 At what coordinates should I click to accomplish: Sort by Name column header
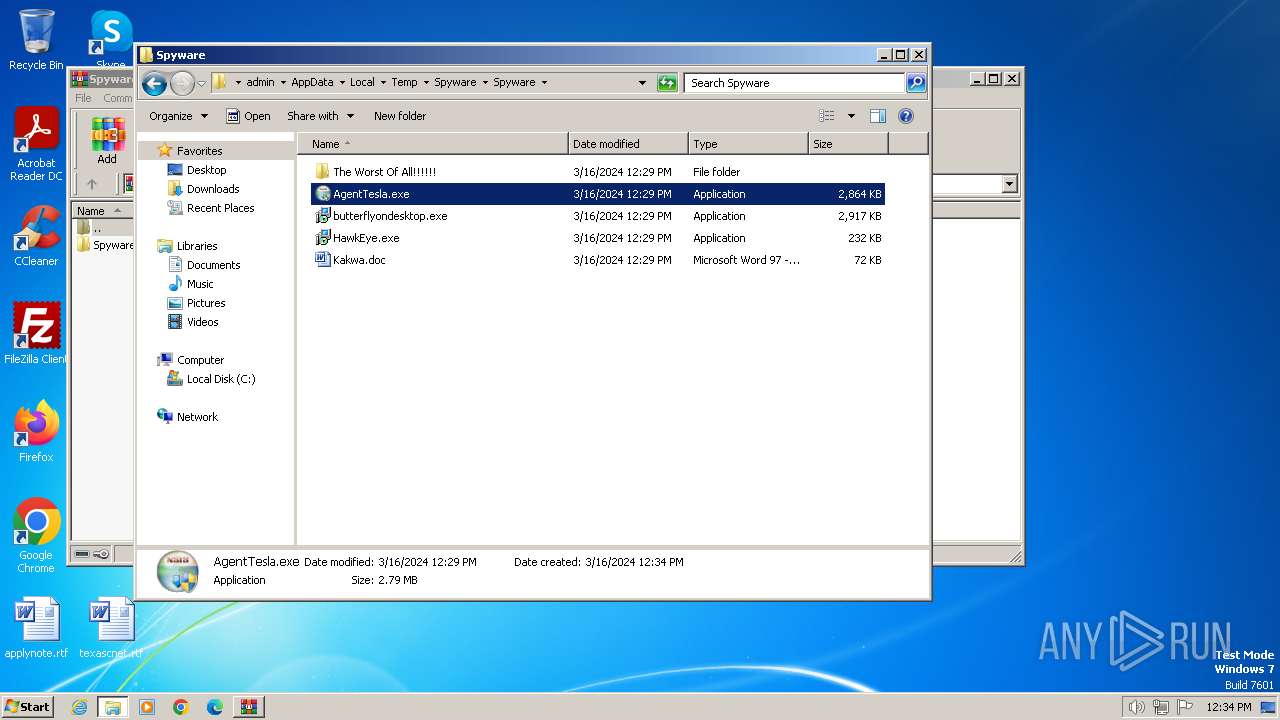click(432, 144)
